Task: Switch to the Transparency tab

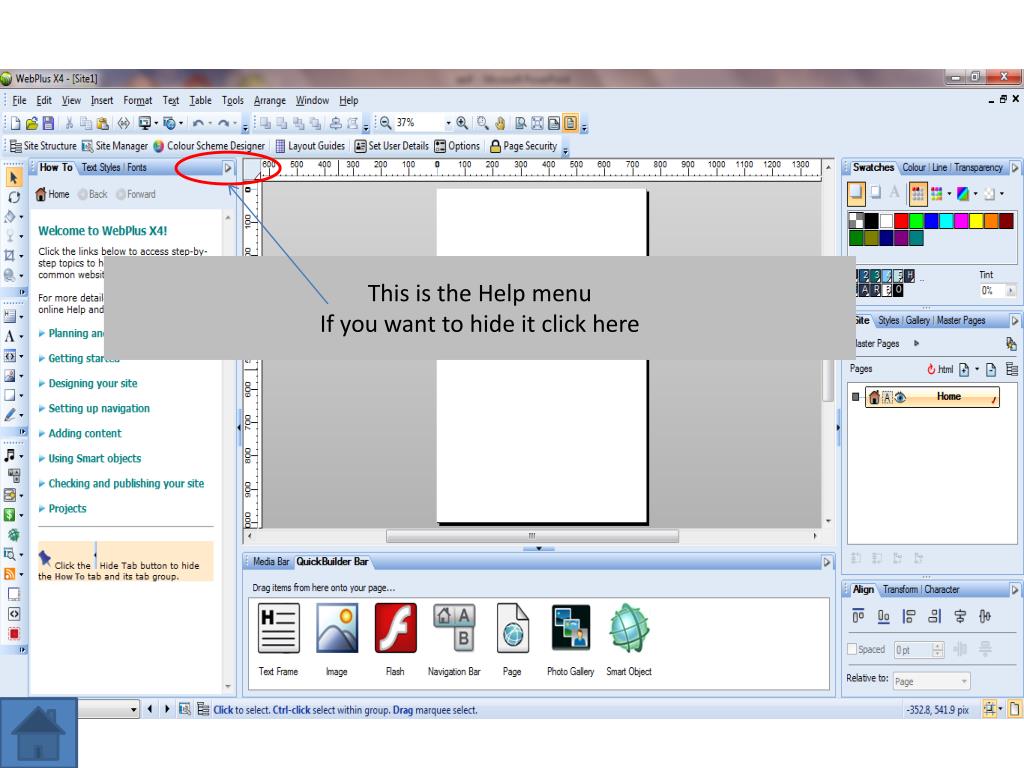Action: pos(978,168)
